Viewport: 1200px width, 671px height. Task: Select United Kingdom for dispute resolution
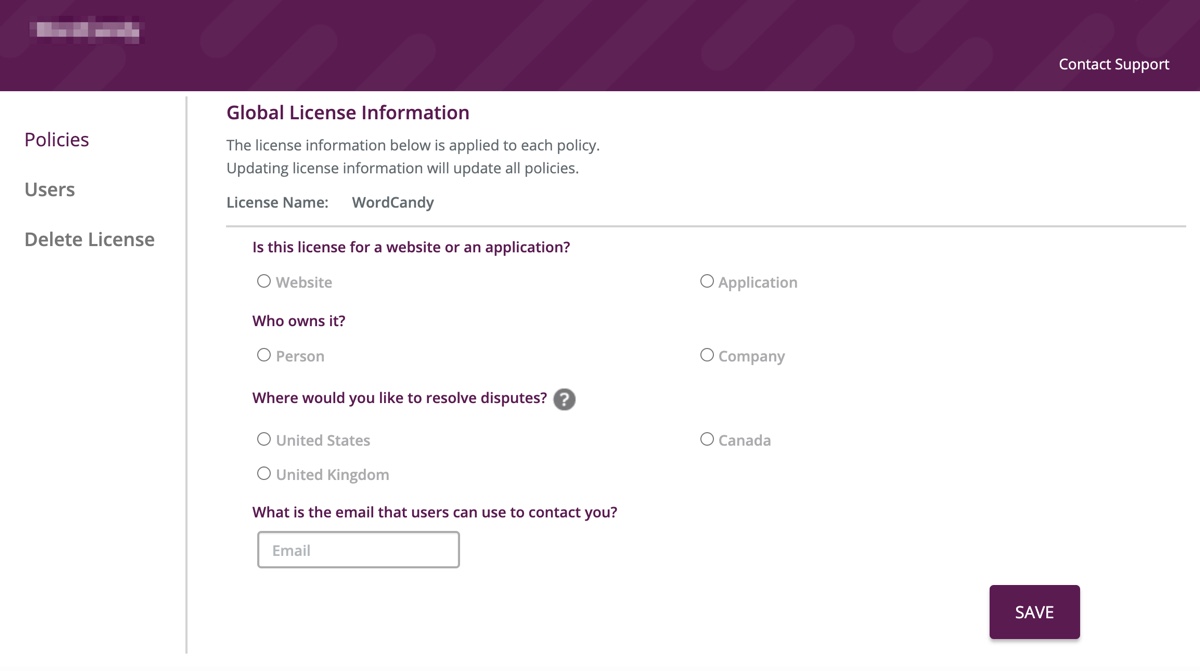coord(264,473)
